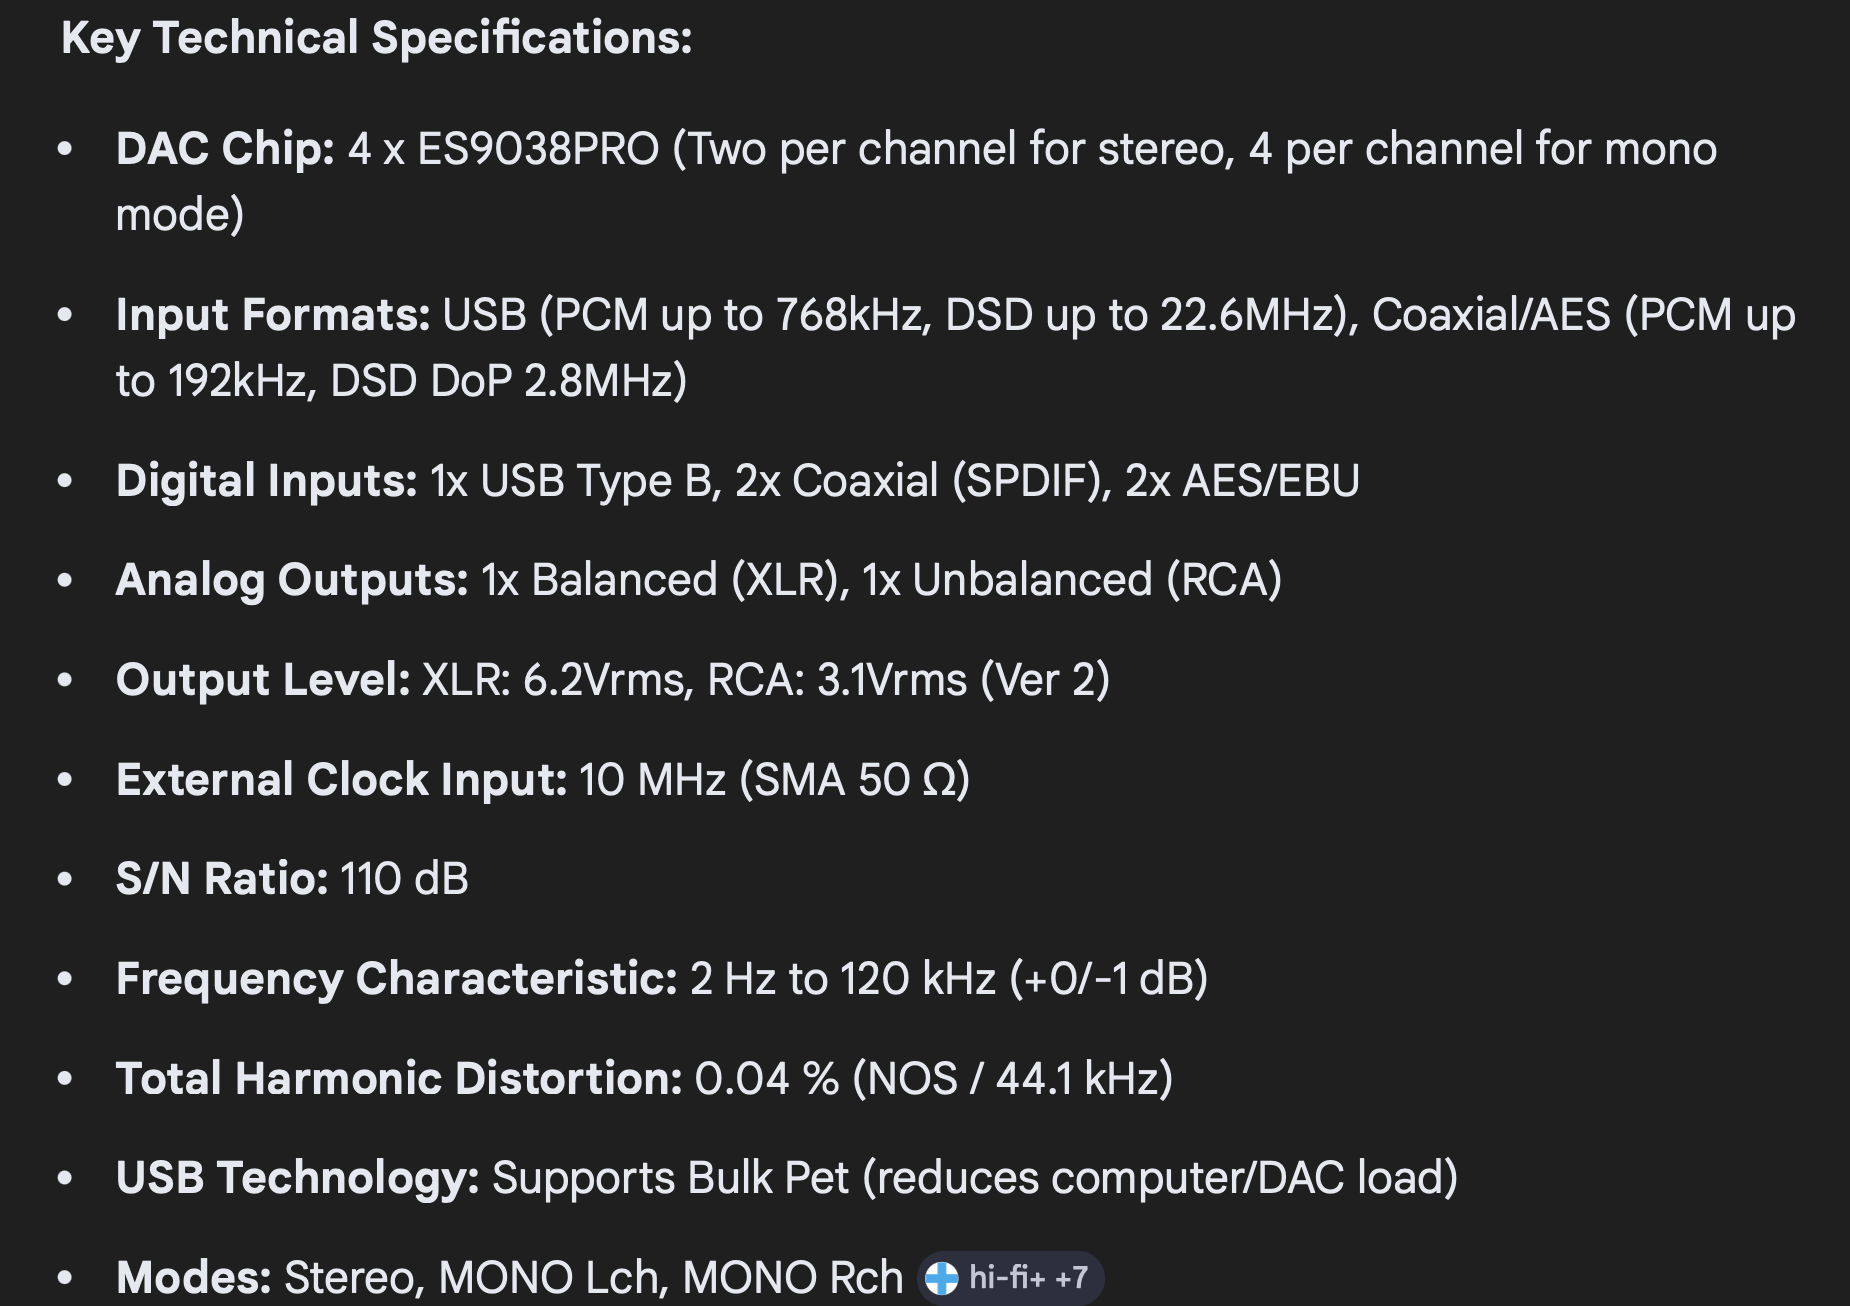Click the USB Technology label

point(298,1178)
